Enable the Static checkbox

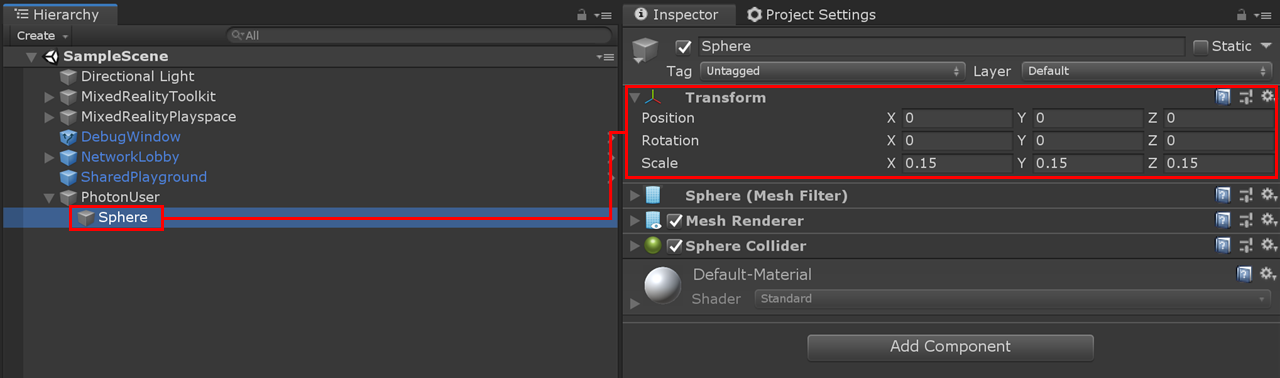click(1201, 46)
